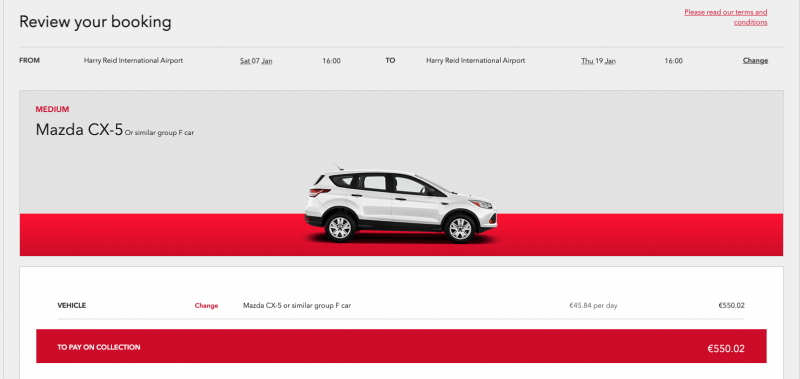This screenshot has width=800, height=379.
Task: Click the Review your booking heading
Action: pyautogui.click(x=95, y=22)
